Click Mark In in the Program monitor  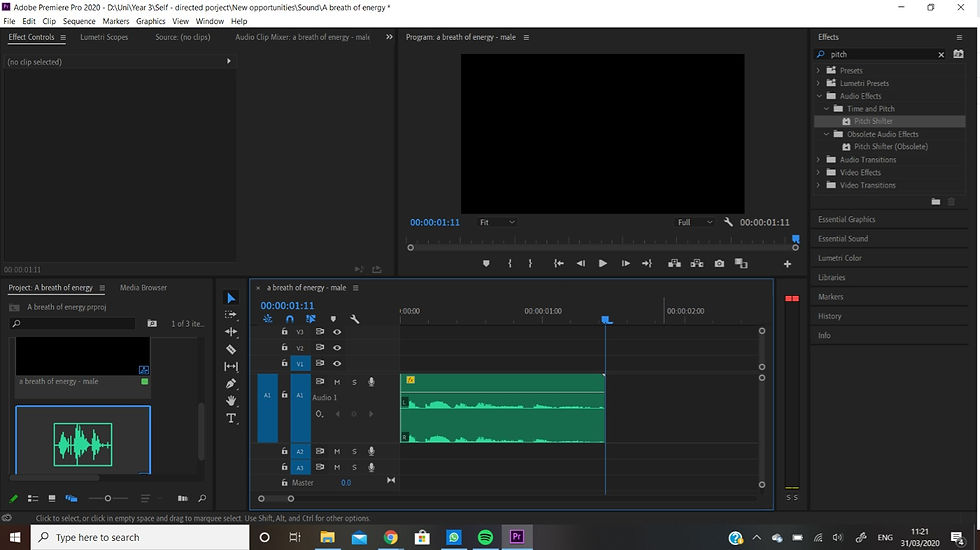point(510,264)
